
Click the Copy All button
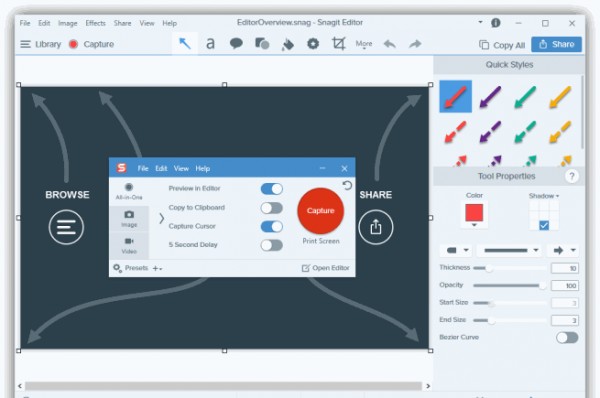point(502,45)
